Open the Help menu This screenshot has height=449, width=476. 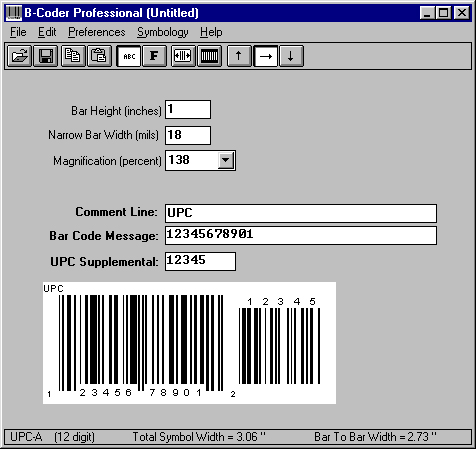click(x=211, y=32)
